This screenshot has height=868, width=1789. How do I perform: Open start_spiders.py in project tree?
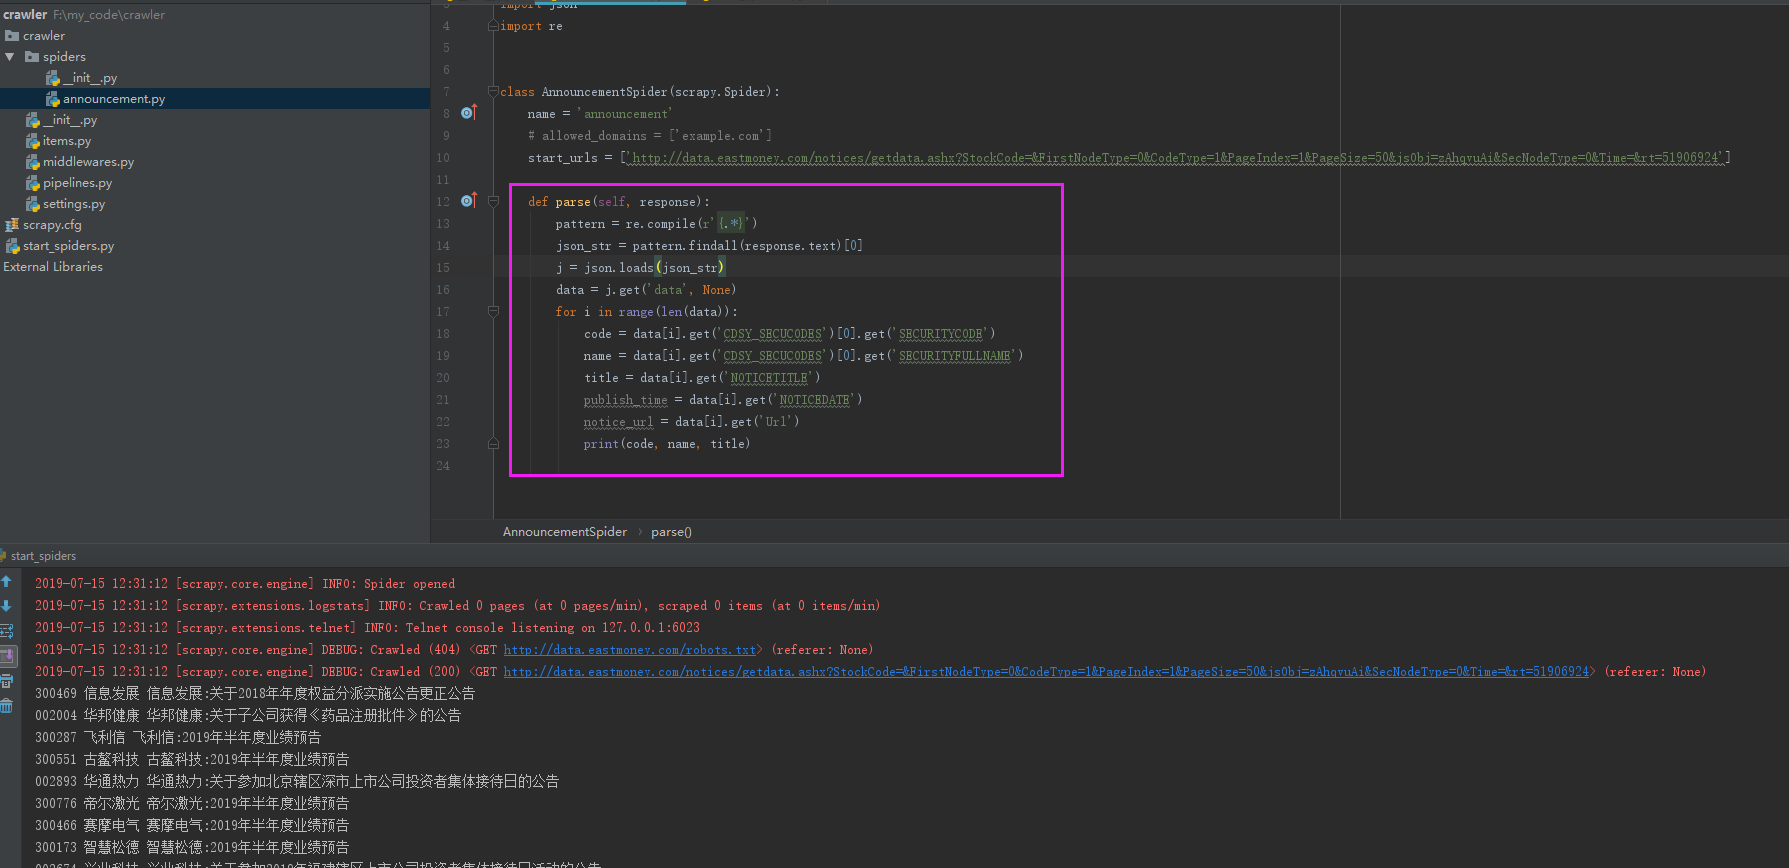(x=59, y=246)
